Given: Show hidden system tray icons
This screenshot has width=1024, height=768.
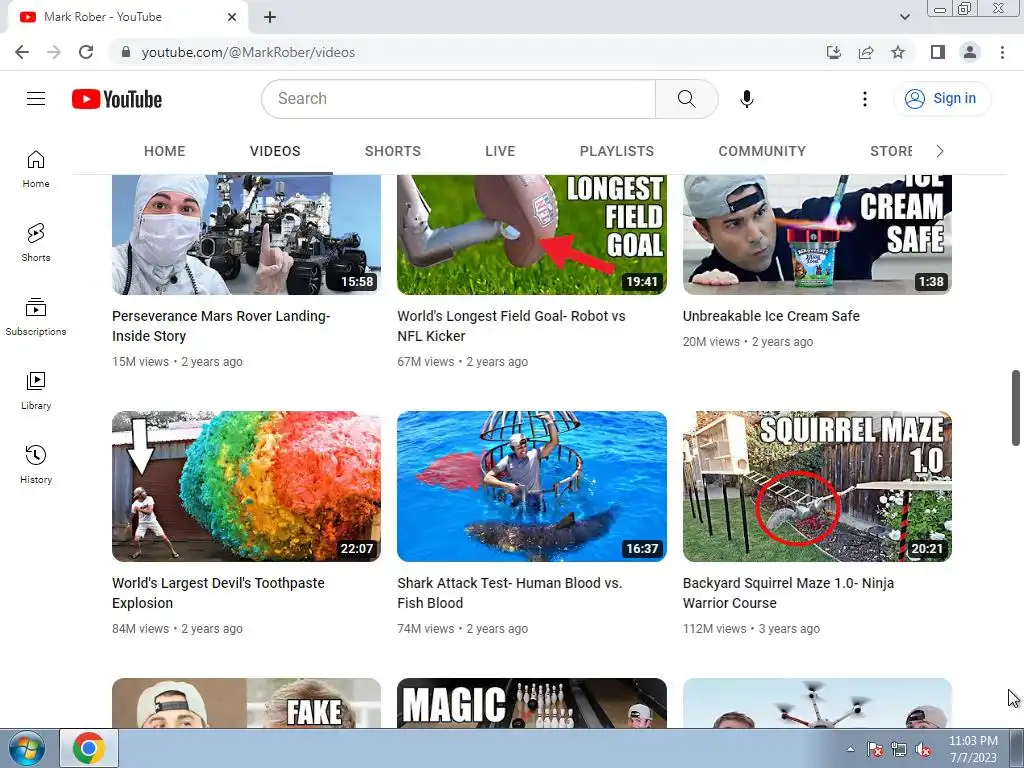Looking at the screenshot, I should (x=850, y=749).
